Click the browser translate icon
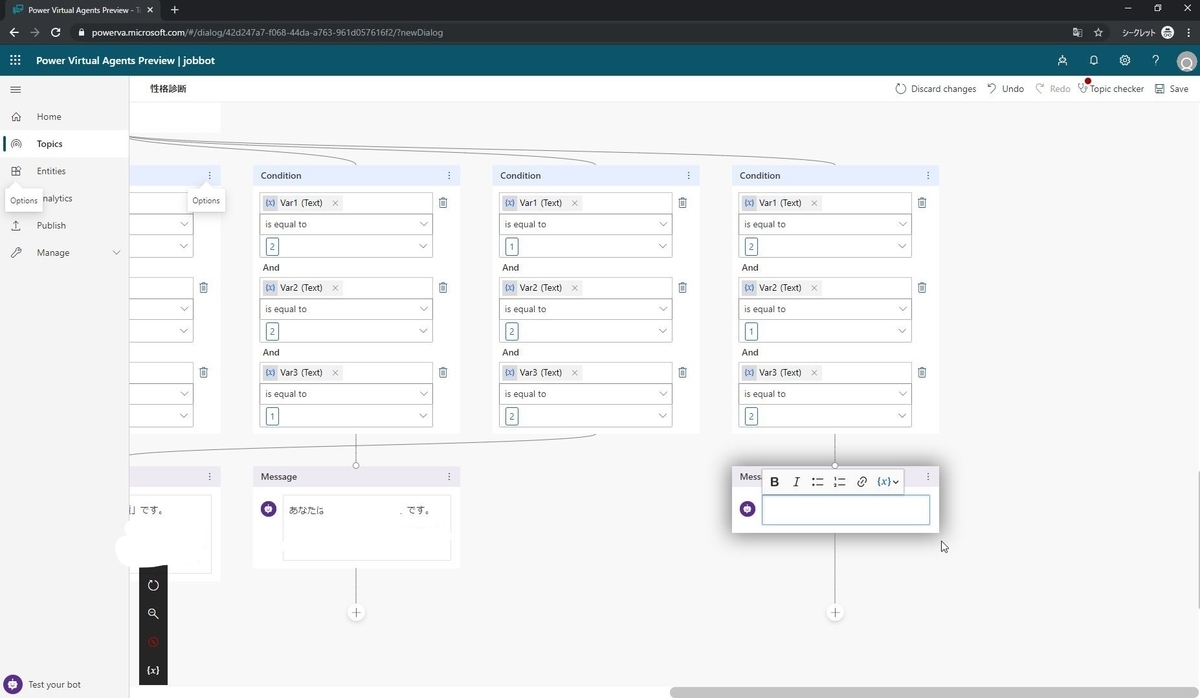Image resolution: width=1200 pixels, height=698 pixels. [1076, 32]
